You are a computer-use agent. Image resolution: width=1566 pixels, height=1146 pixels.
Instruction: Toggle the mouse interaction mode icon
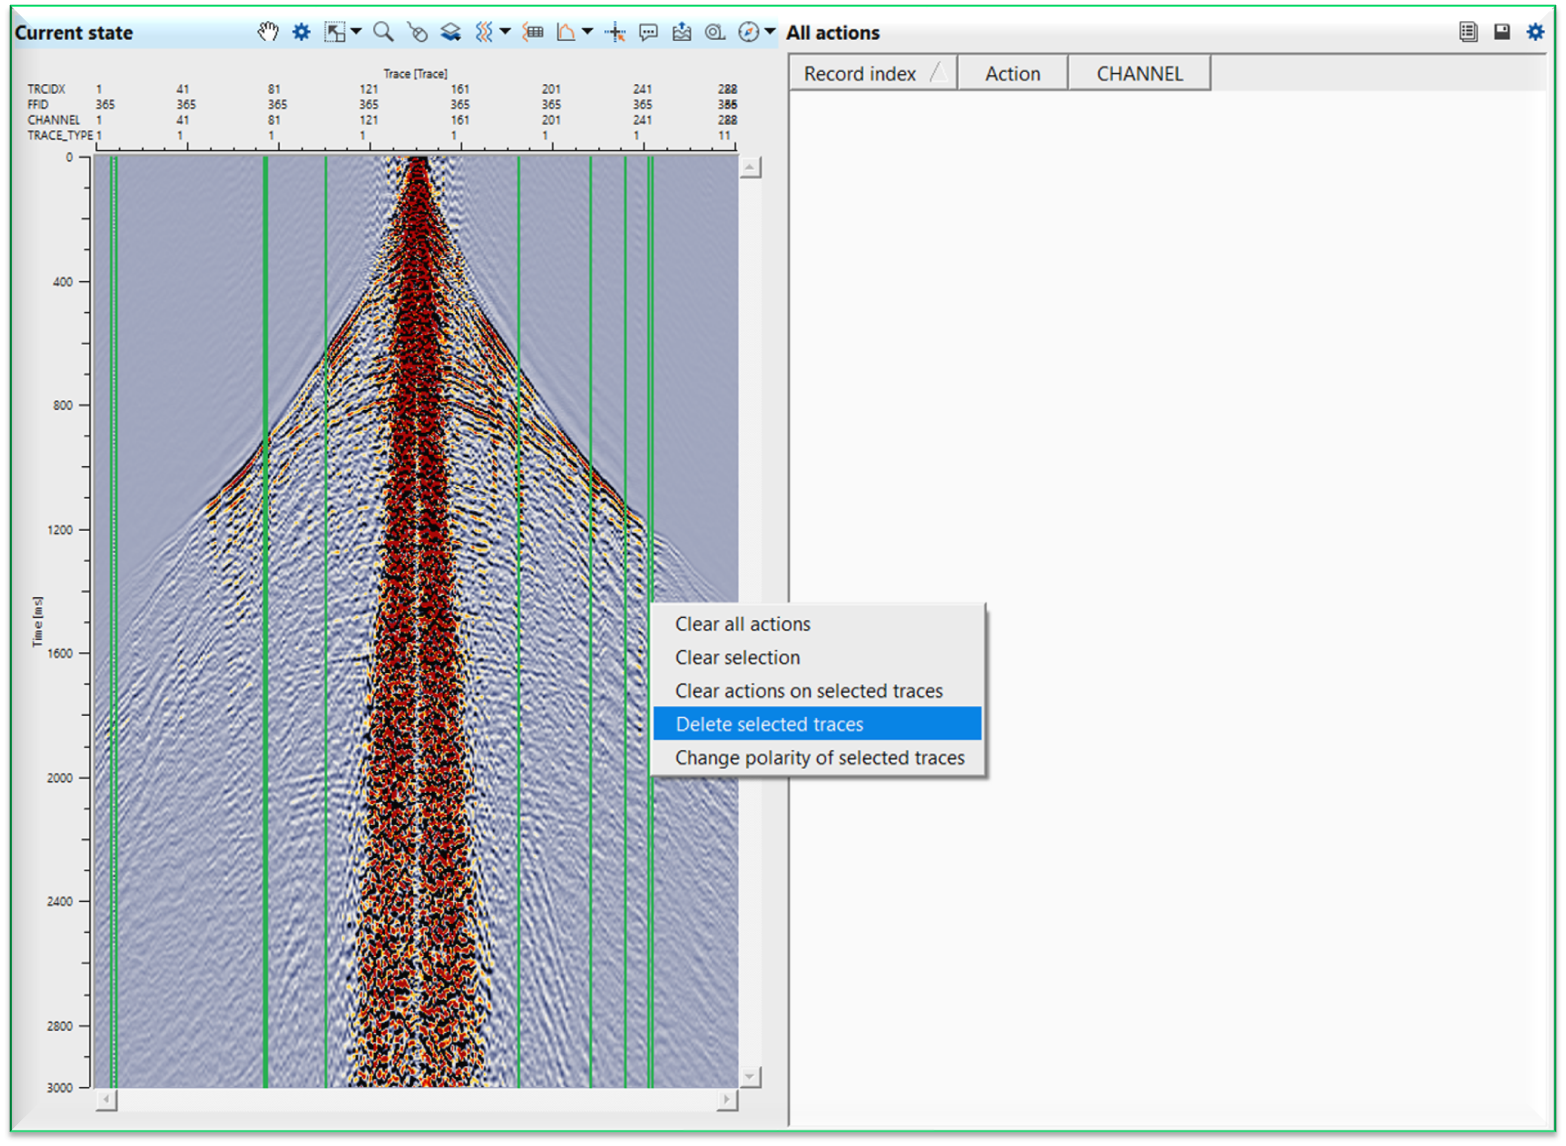(x=417, y=31)
